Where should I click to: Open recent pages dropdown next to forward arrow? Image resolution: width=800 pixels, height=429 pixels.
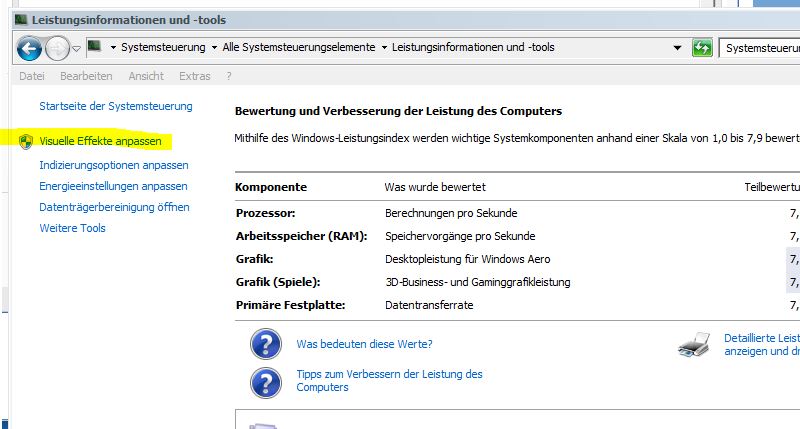pos(77,49)
